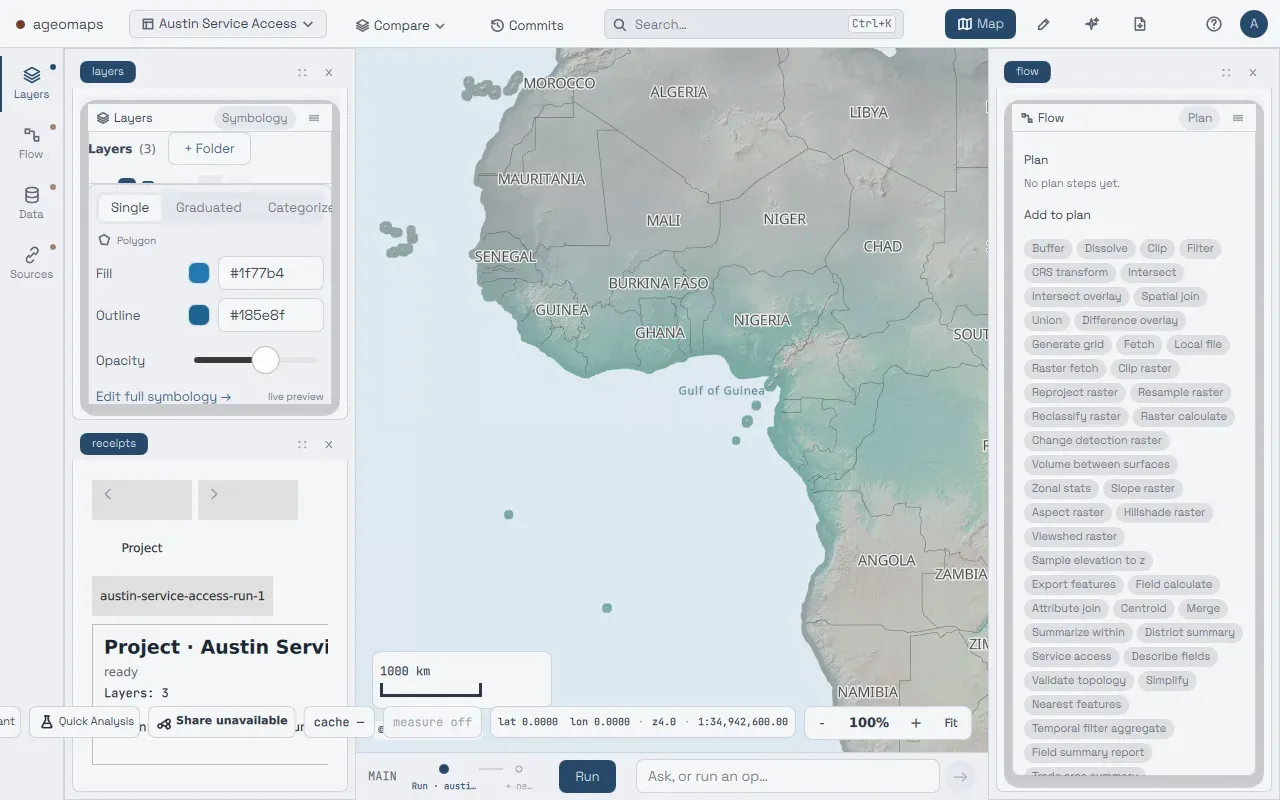Select the Categorized symbology tab
1280x800 pixels.
299,208
